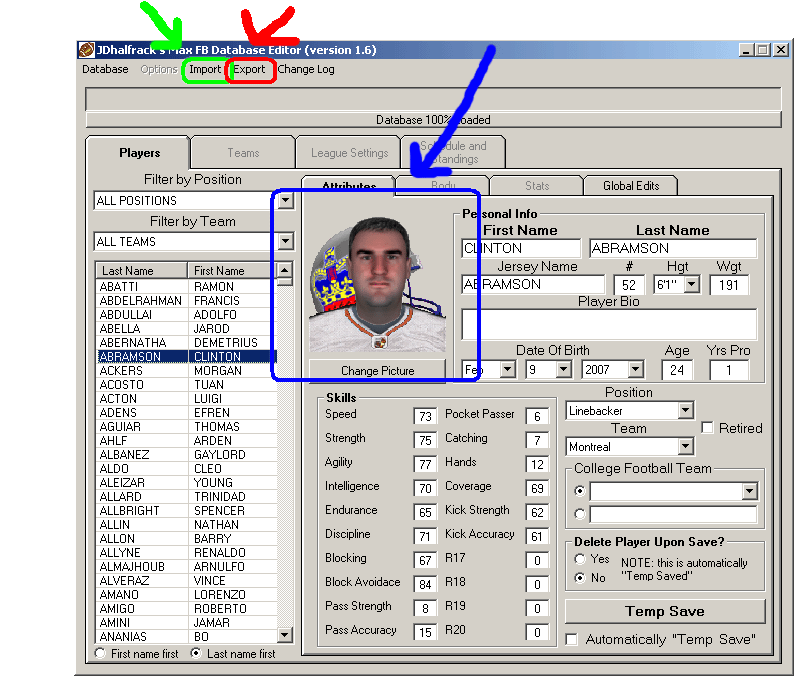Select player ABELLA JAROD in list
Screen dimensions: 796x676
click(186, 328)
